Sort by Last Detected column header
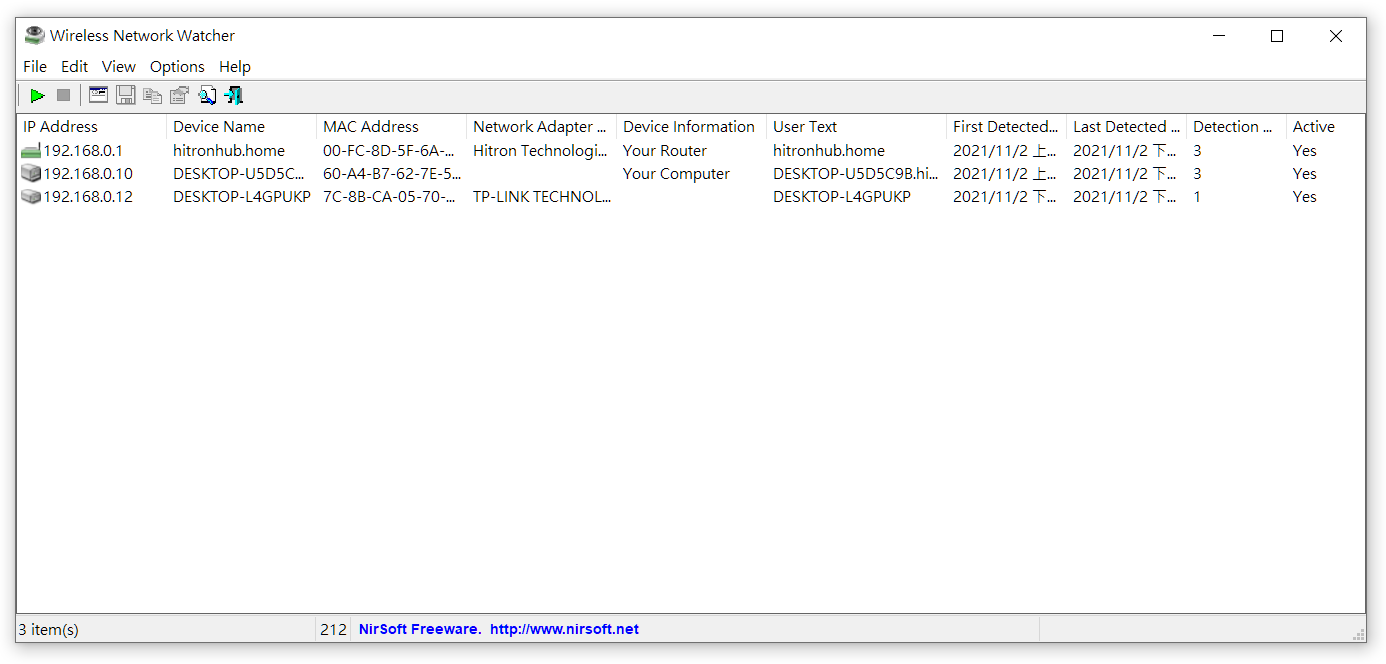1386x664 pixels. 1126,127
